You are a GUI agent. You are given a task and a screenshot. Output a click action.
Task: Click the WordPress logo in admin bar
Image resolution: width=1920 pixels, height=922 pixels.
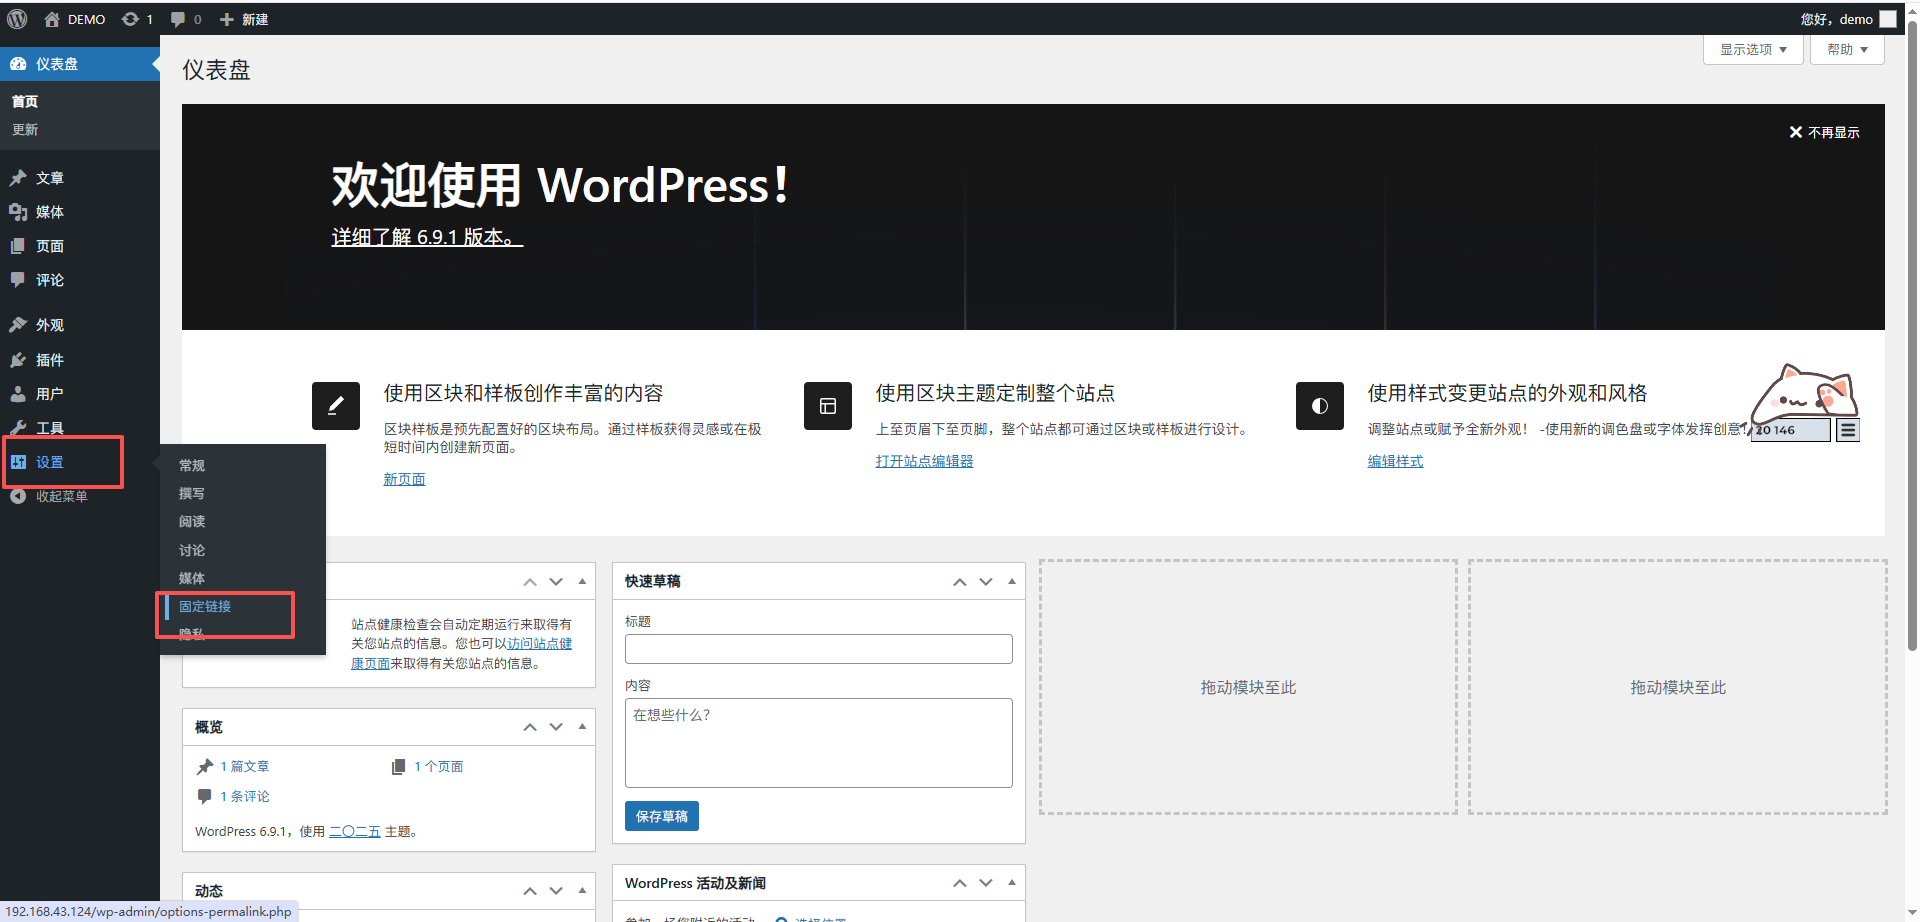17,19
